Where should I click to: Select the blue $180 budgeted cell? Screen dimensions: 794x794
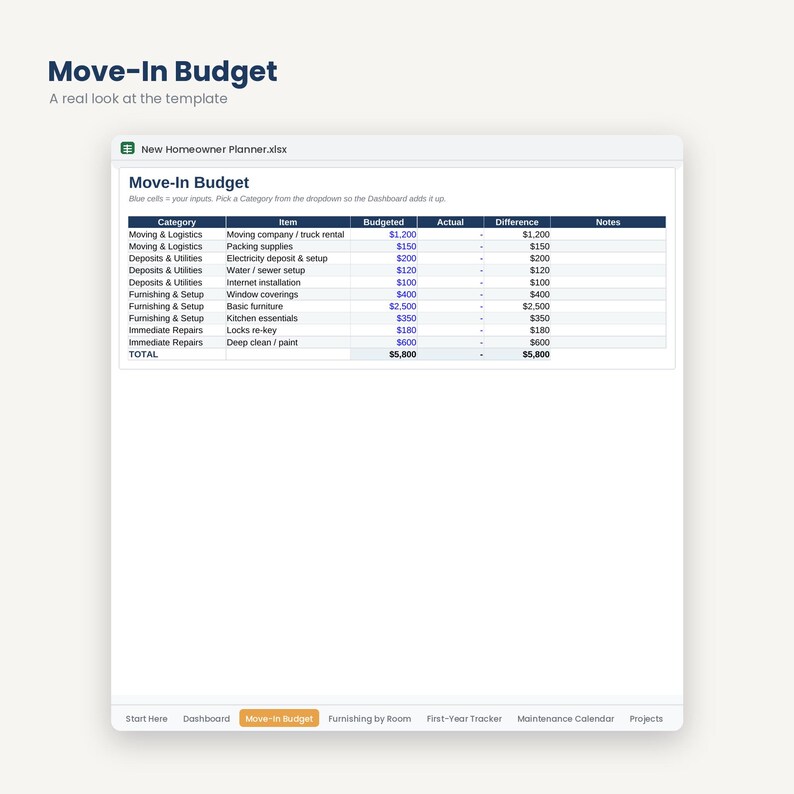tap(384, 330)
